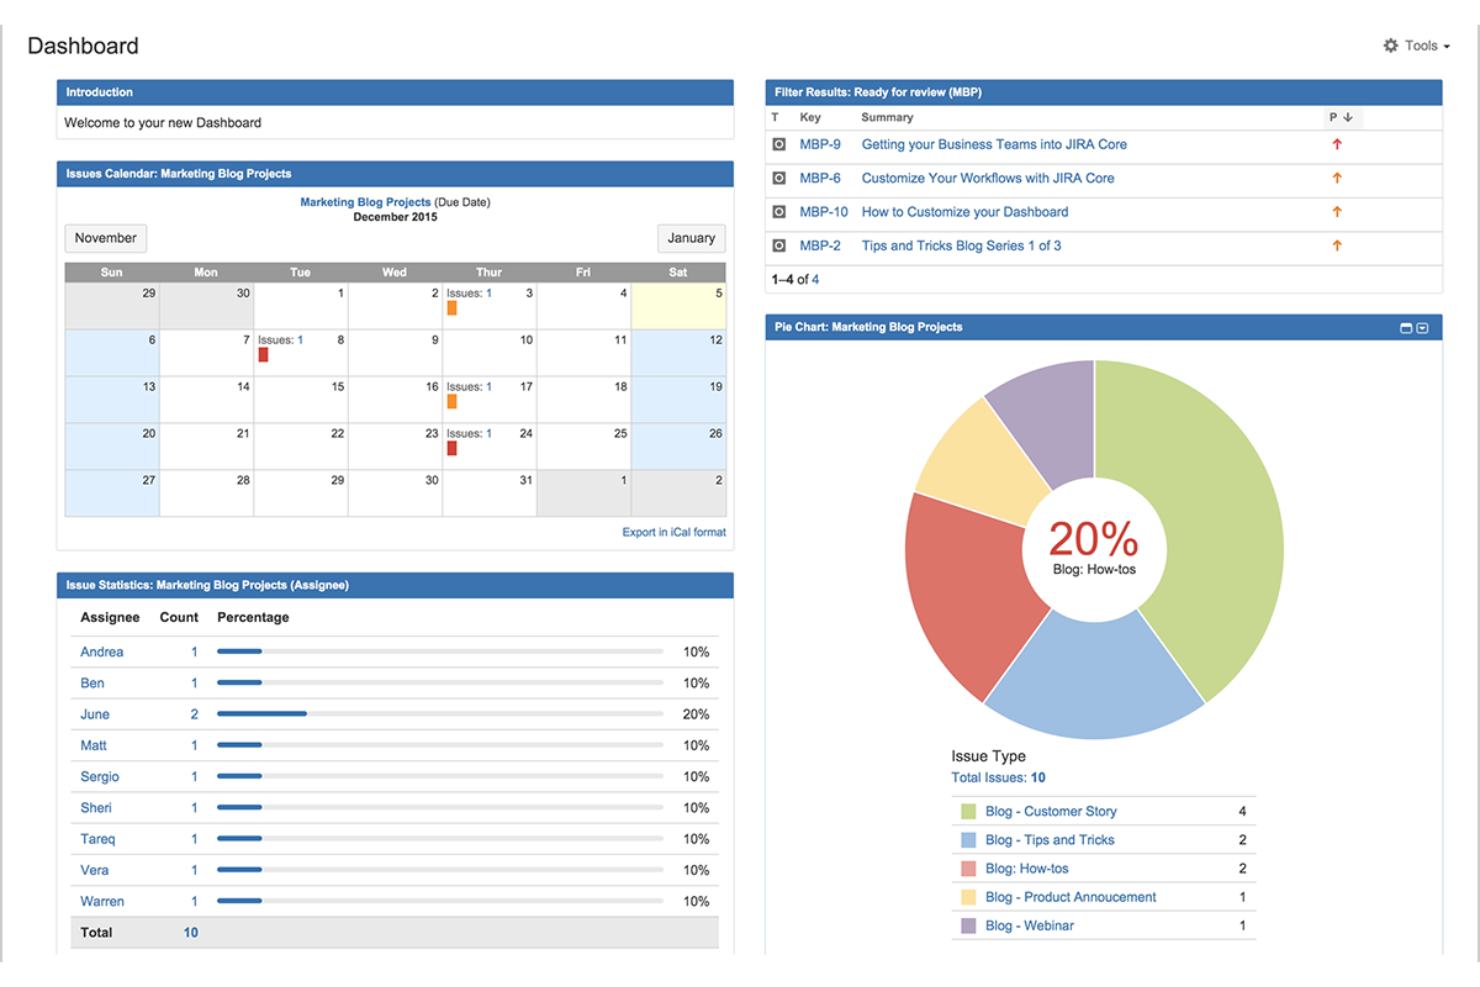The image size is (1480, 987).
Task: Click the issue type icon beside MBP-10
Action: click(778, 211)
